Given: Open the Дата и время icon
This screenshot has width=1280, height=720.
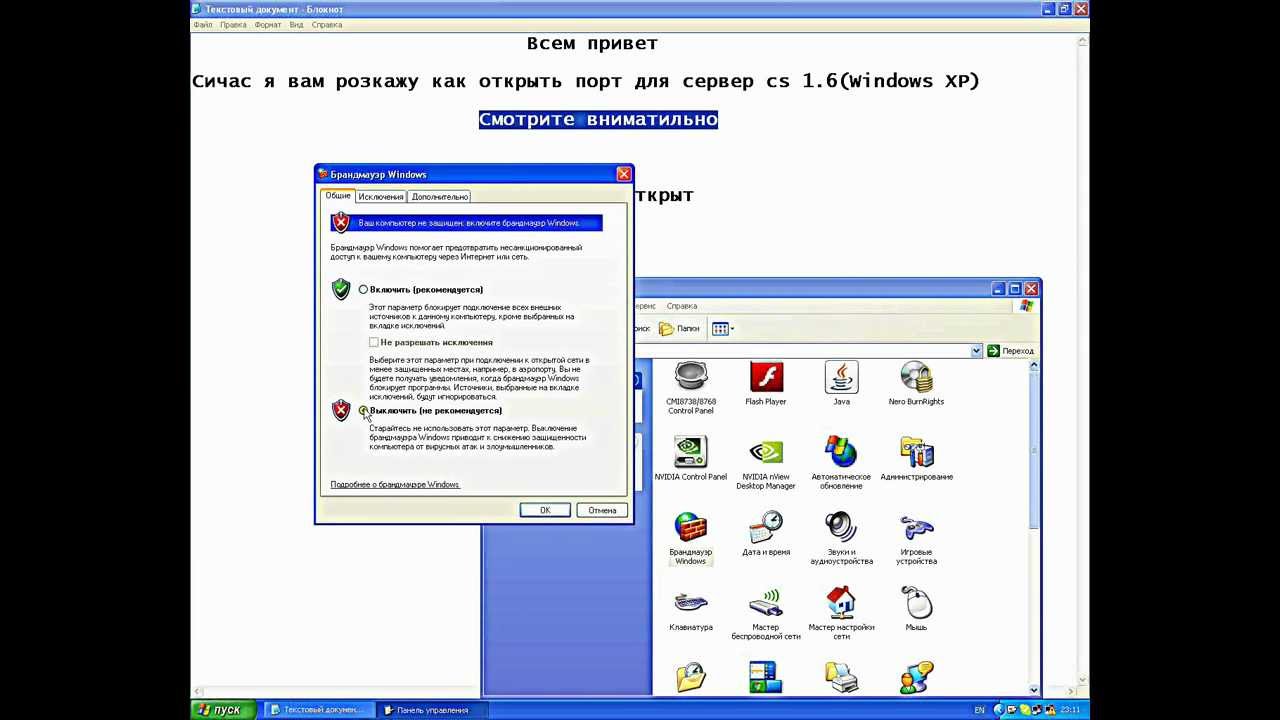Looking at the screenshot, I should click(766, 534).
